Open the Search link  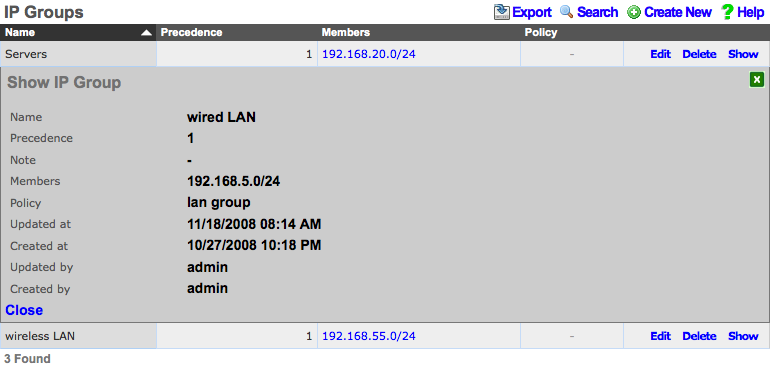coord(597,12)
